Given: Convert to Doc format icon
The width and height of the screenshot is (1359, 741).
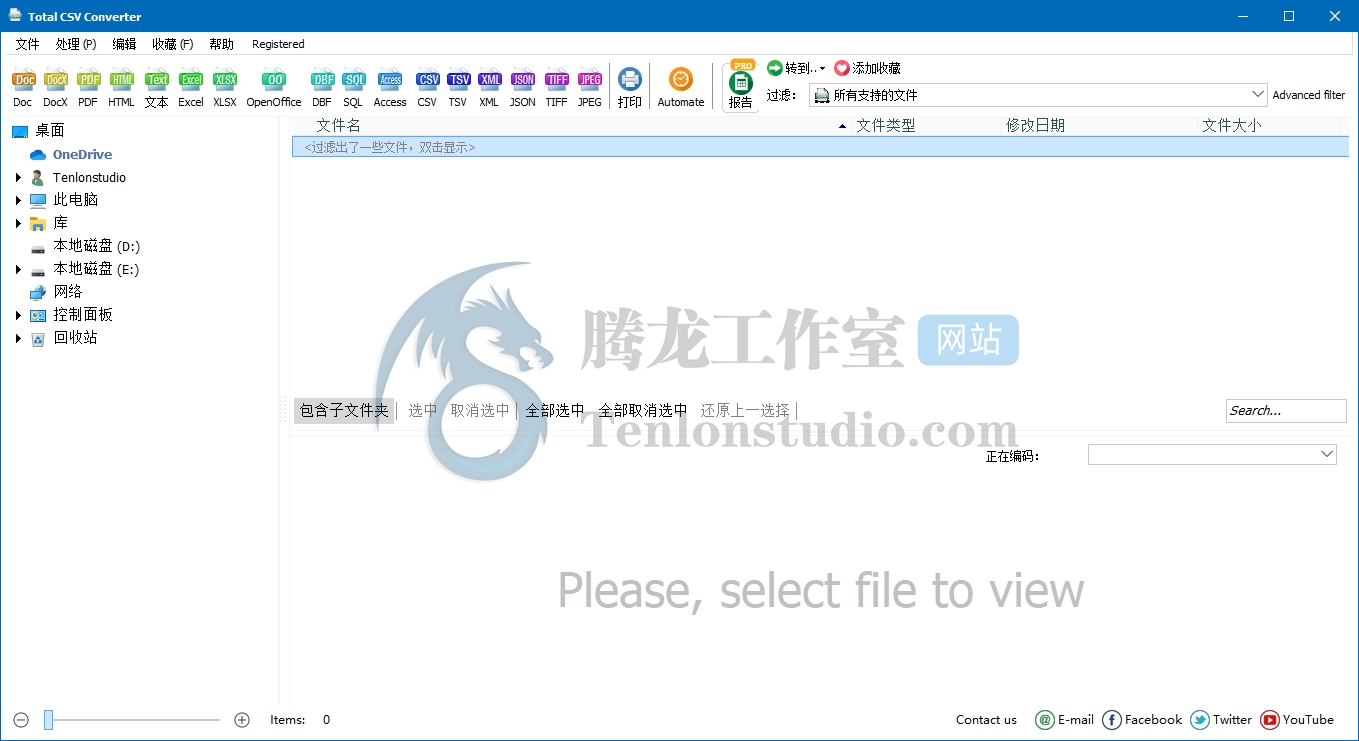Looking at the screenshot, I should click(x=23, y=88).
